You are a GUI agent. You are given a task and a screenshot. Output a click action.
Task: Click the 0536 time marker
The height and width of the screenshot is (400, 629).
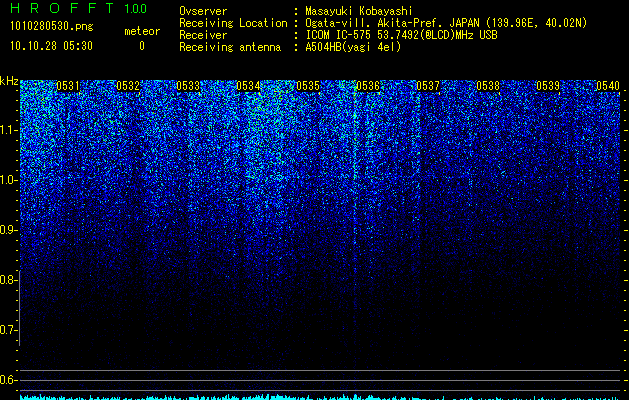[368, 86]
